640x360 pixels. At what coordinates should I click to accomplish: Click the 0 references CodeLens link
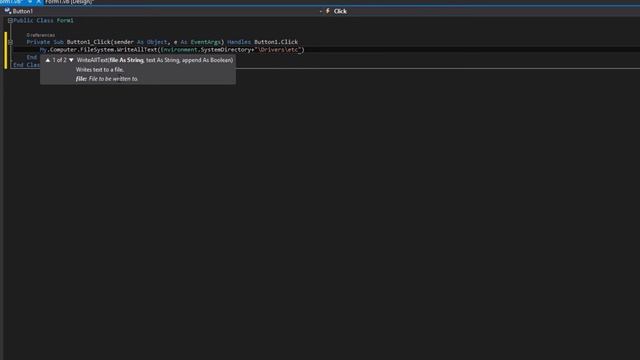[40, 35]
